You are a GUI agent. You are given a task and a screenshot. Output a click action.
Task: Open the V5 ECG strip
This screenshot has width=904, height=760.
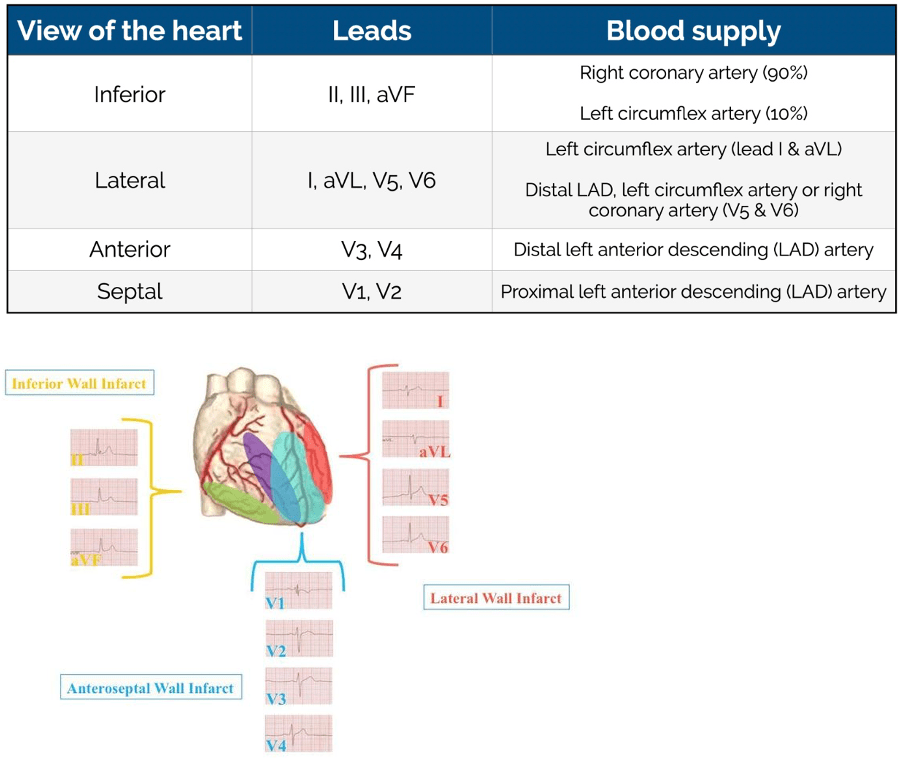(415, 487)
